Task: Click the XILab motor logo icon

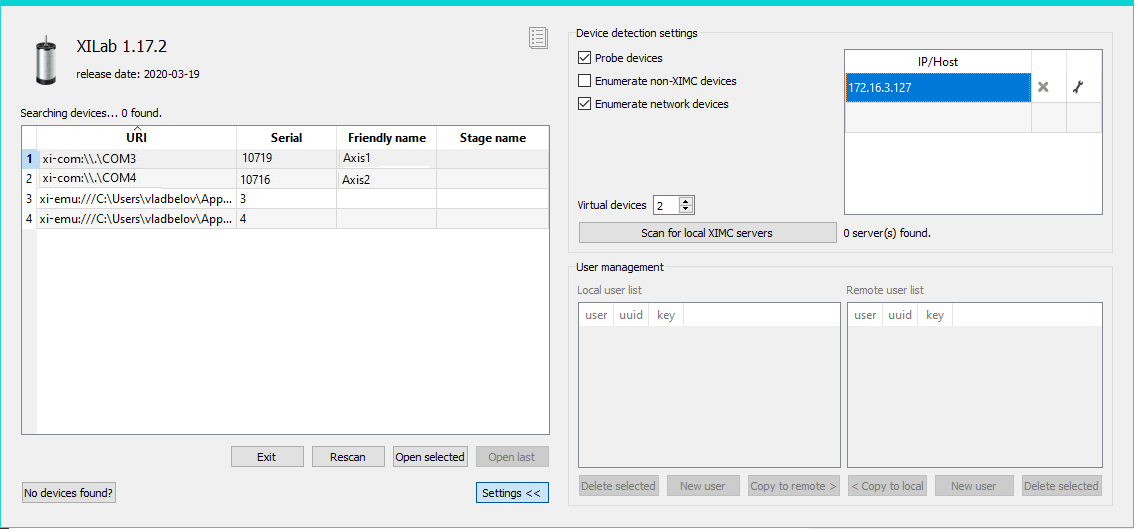Action: click(45, 60)
